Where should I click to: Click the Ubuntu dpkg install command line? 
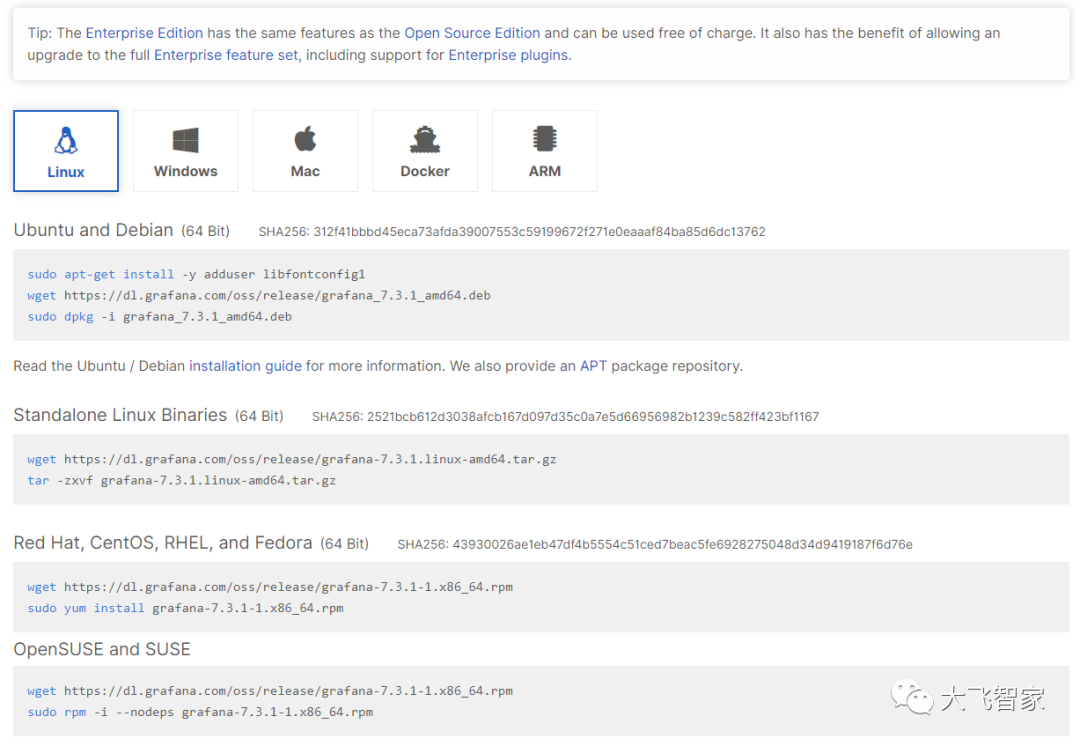160,317
